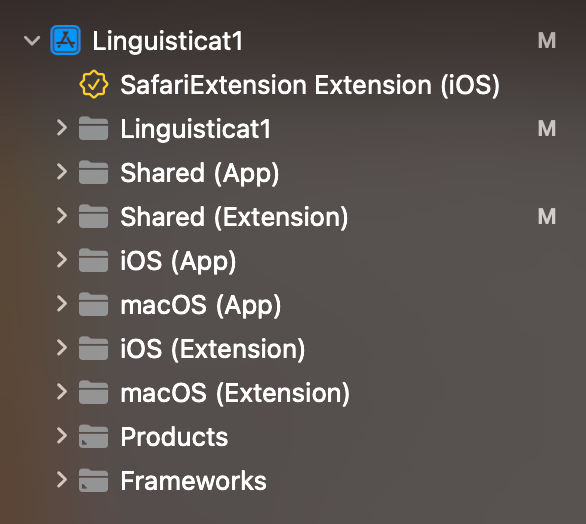This screenshot has width=586, height=524.
Task: Click the Linguisticat1 folder icon
Action: 93,128
